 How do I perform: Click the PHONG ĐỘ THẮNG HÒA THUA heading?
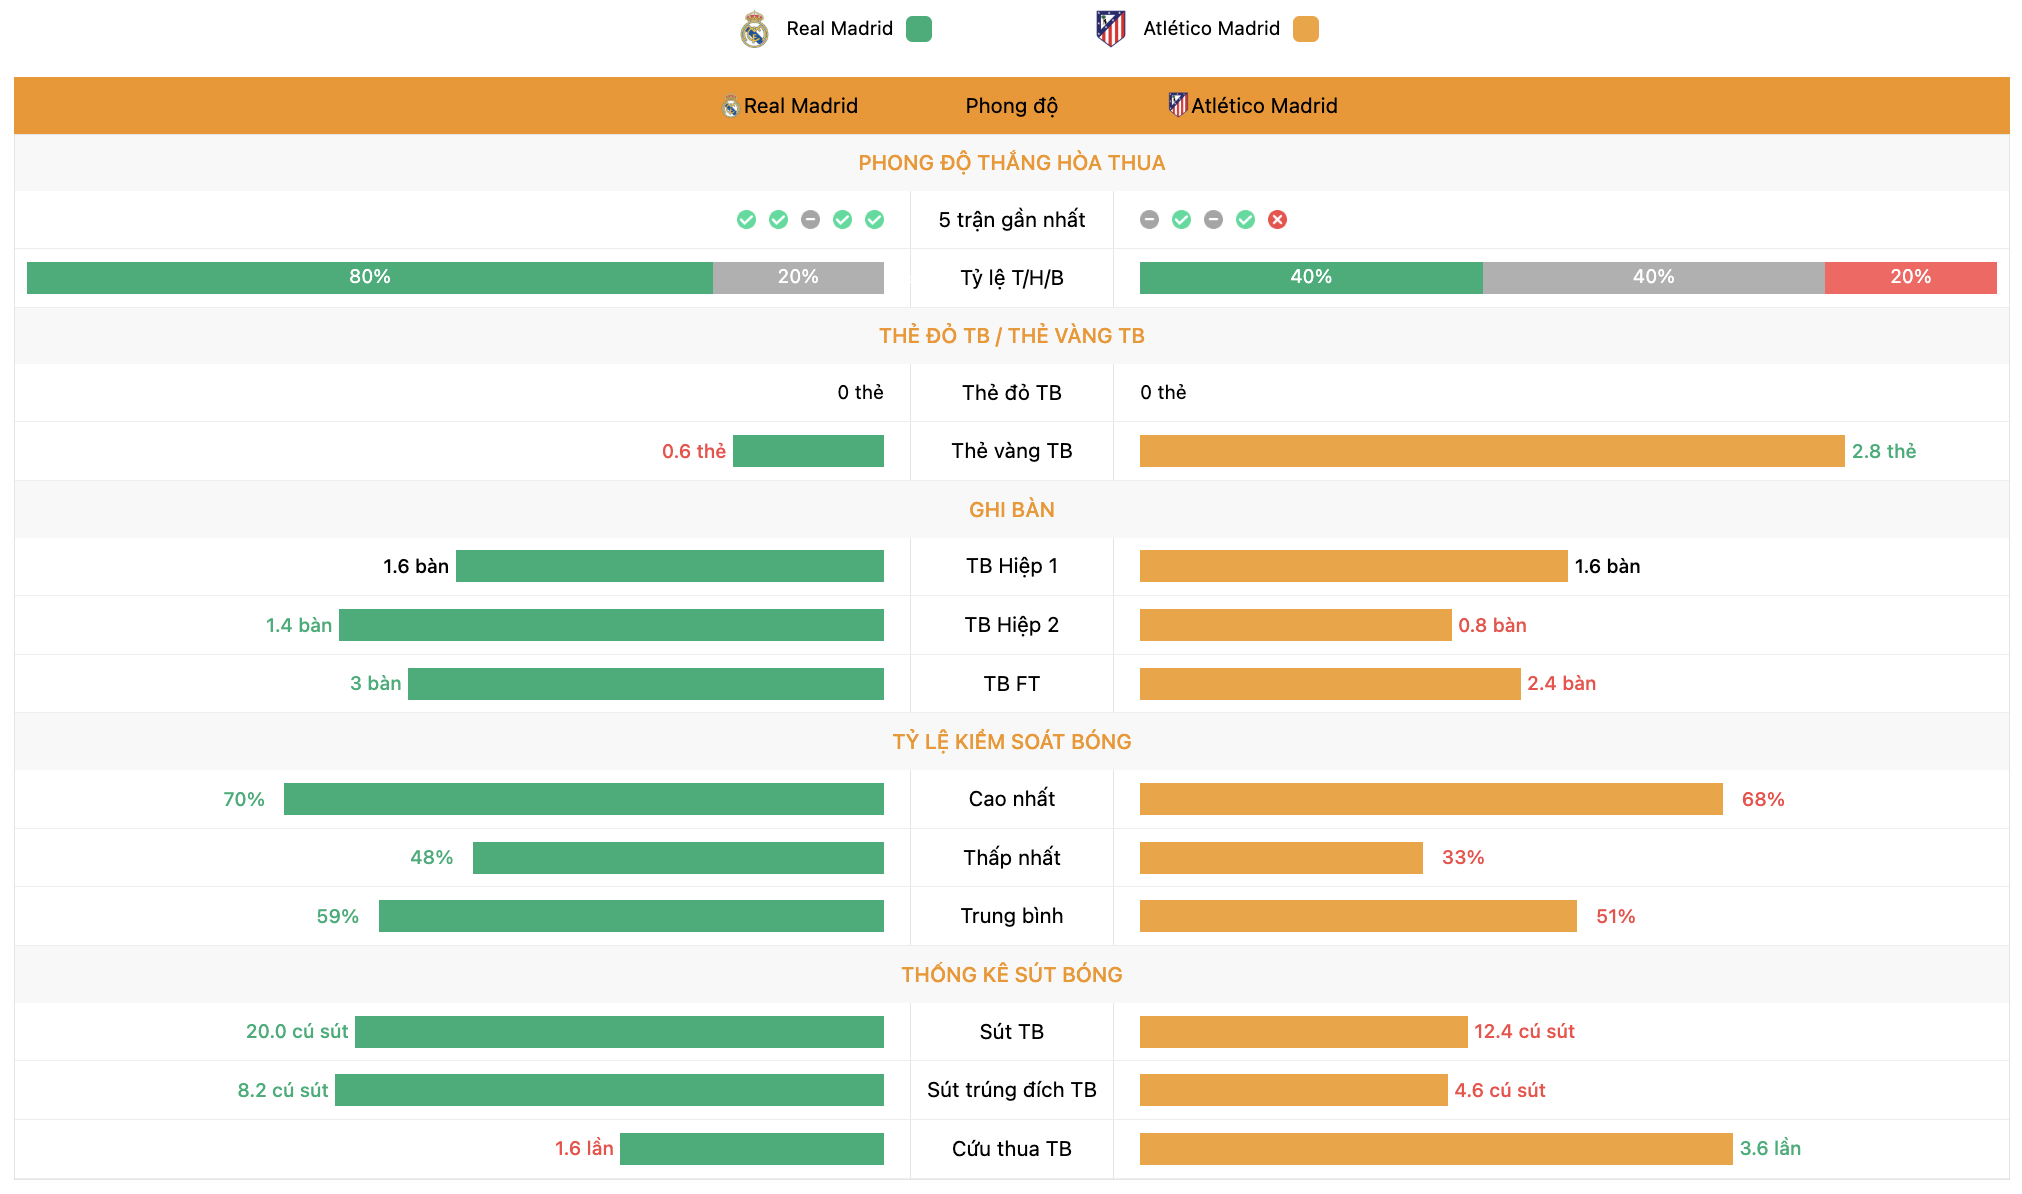click(1011, 163)
